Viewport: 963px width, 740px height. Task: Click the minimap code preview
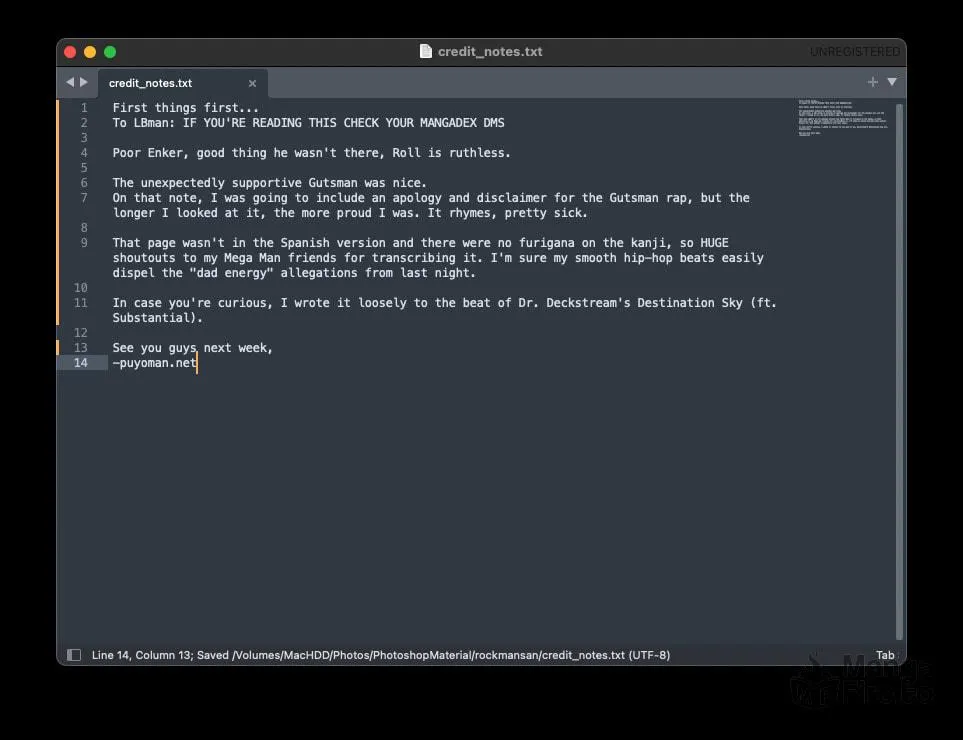[843, 117]
